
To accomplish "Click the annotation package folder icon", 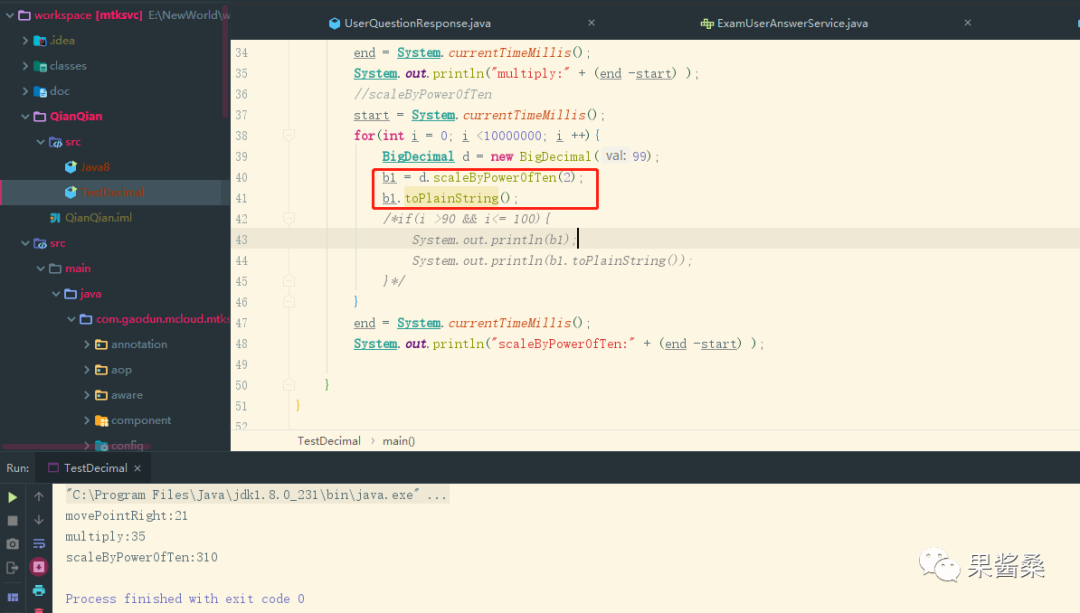I will coord(101,344).
